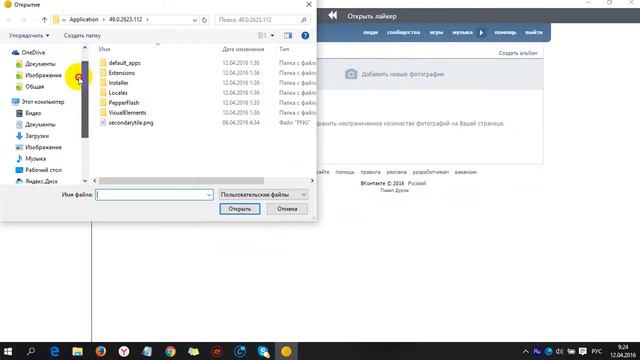640x360 pixels.
Task: Click разработчикам footer link
Action: point(431,172)
